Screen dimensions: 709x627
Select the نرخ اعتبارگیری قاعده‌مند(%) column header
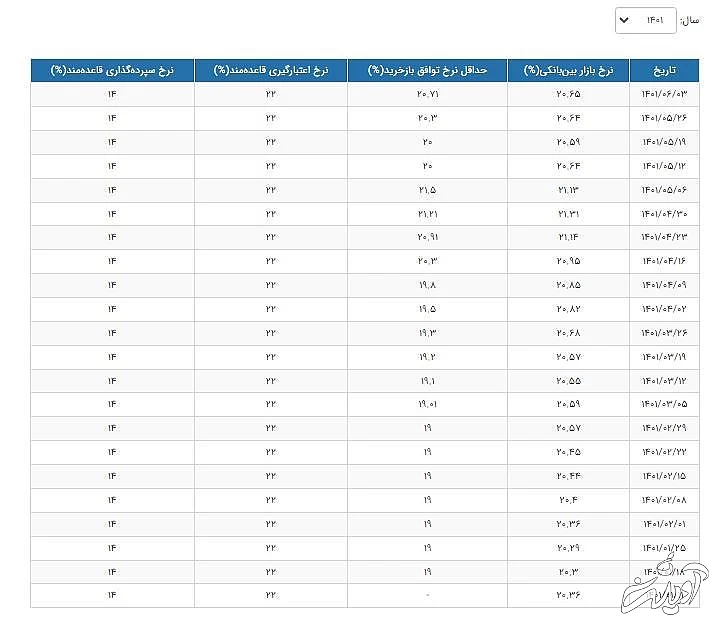[x=270, y=70]
